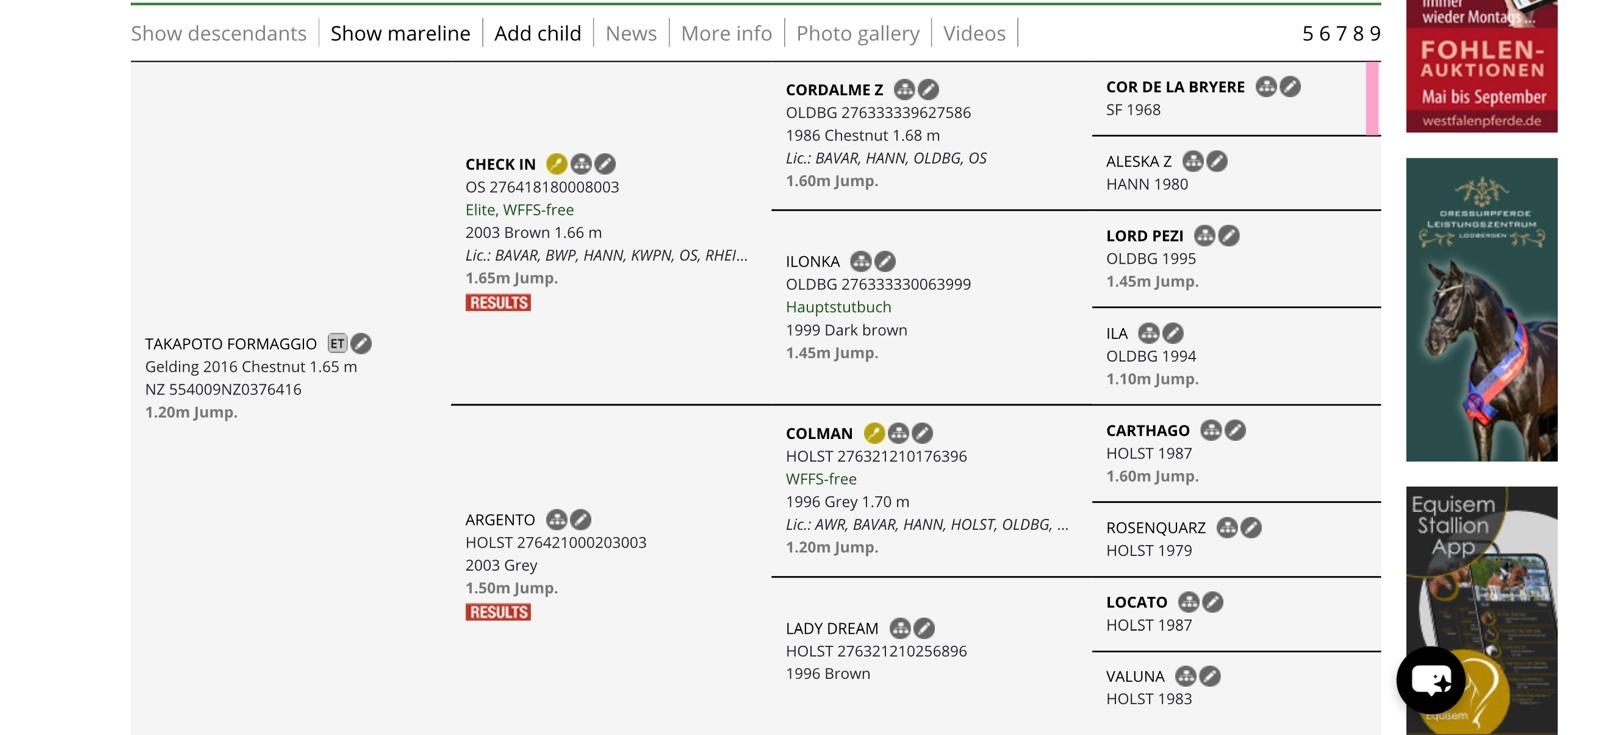
Task: Open the Fohlen-Auktionen advertisement banner
Action: point(1481,66)
